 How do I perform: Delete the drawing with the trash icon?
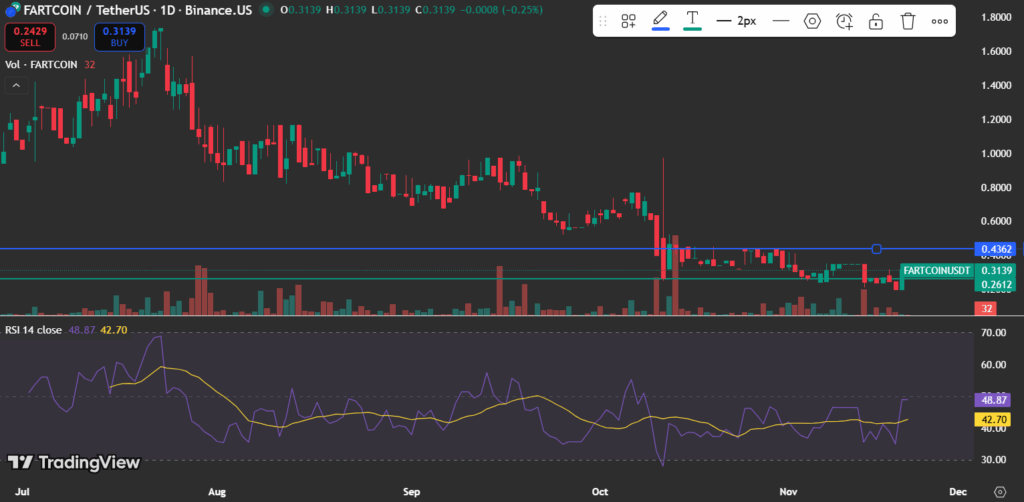coord(908,21)
